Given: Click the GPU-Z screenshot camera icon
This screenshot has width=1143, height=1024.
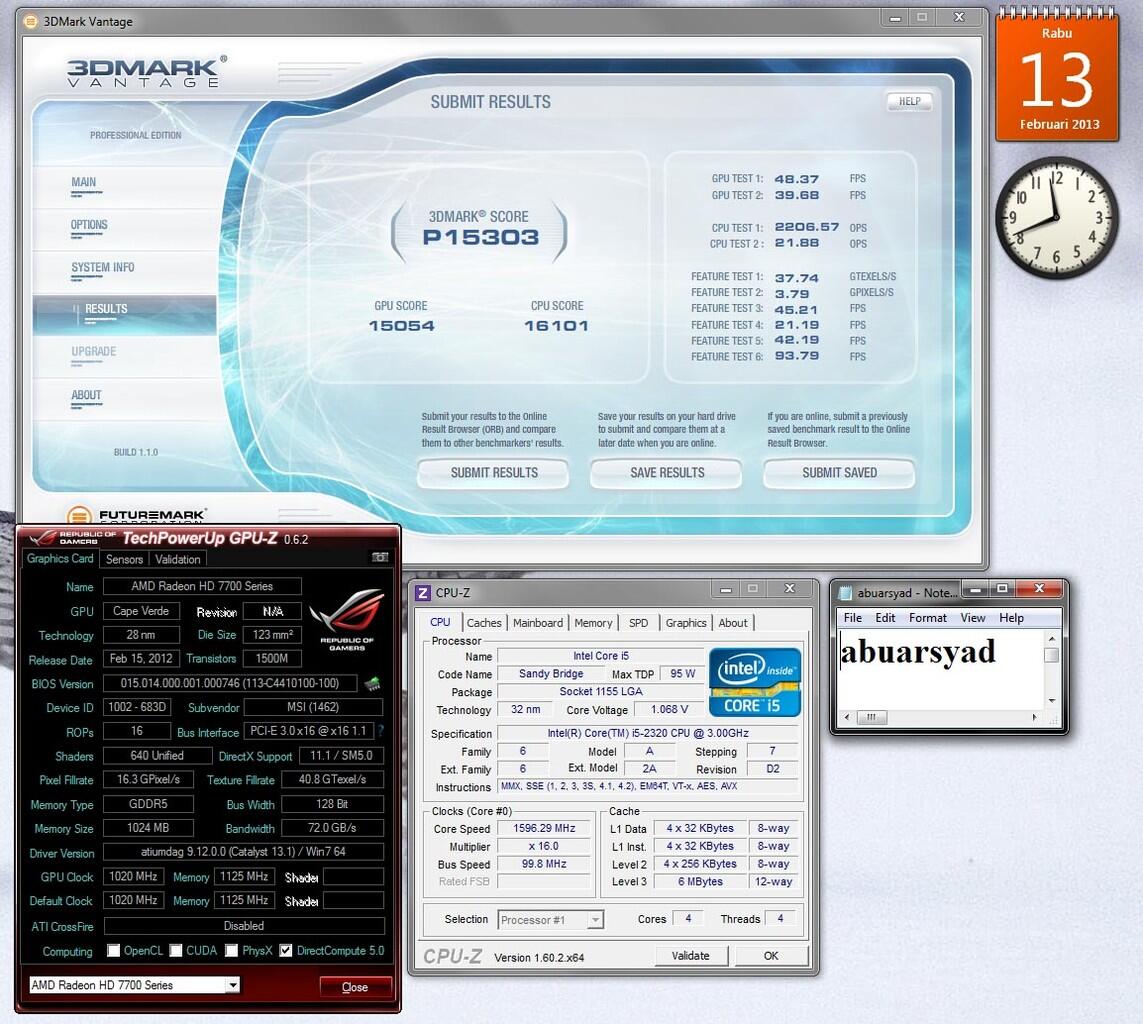Looking at the screenshot, I should (x=380, y=558).
